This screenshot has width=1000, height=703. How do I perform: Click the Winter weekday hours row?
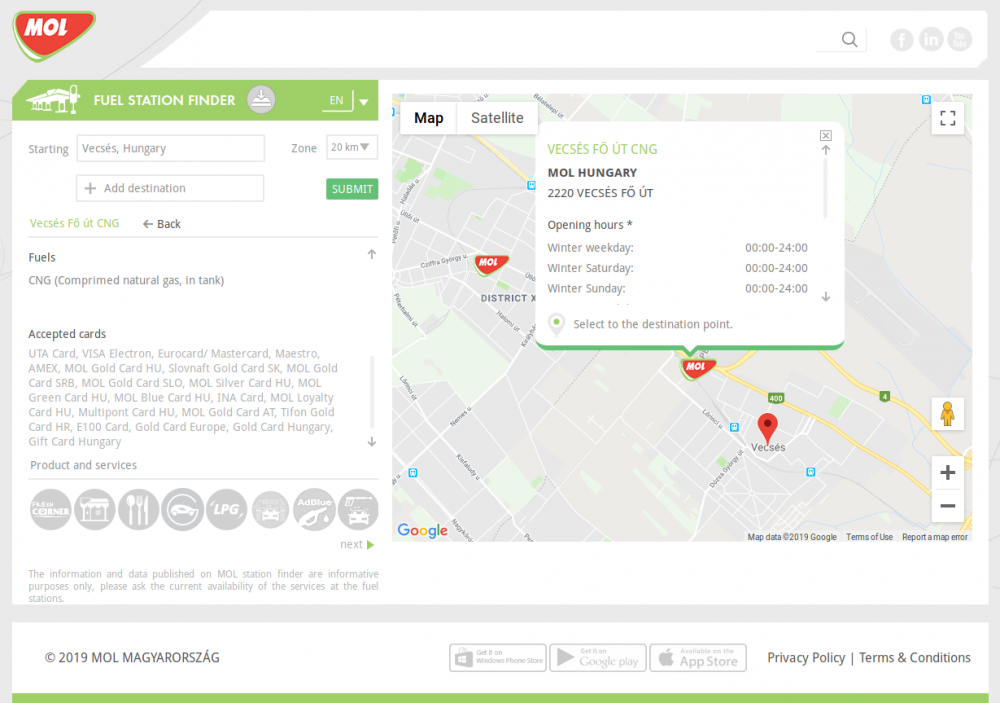tap(677, 248)
